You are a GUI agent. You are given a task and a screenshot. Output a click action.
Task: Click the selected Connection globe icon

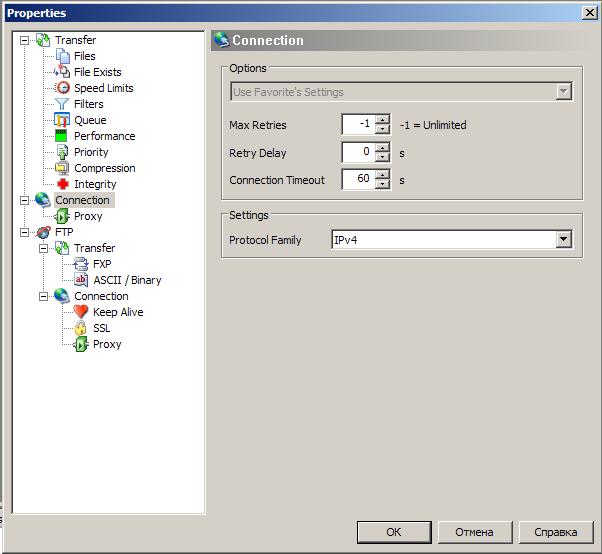pyautogui.click(x=43, y=200)
